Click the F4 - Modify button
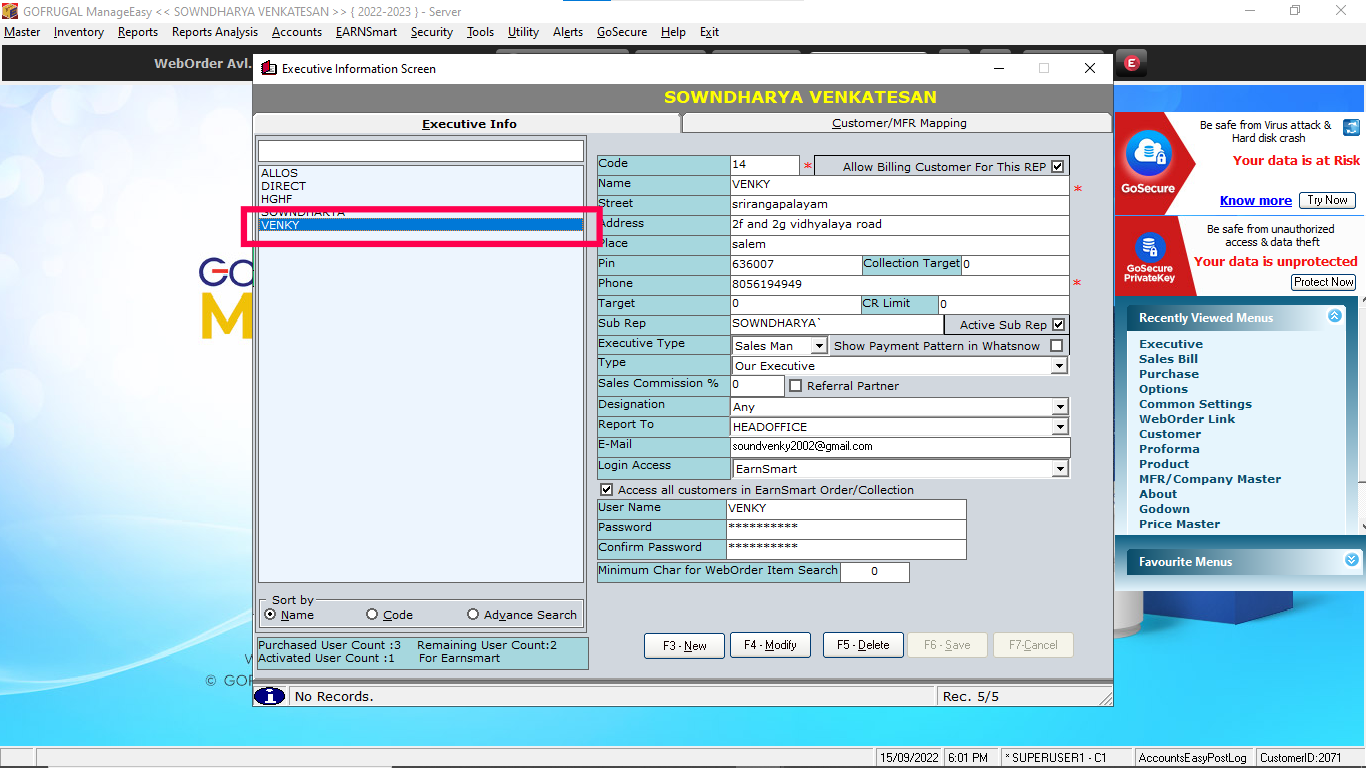 click(x=770, y=645)
